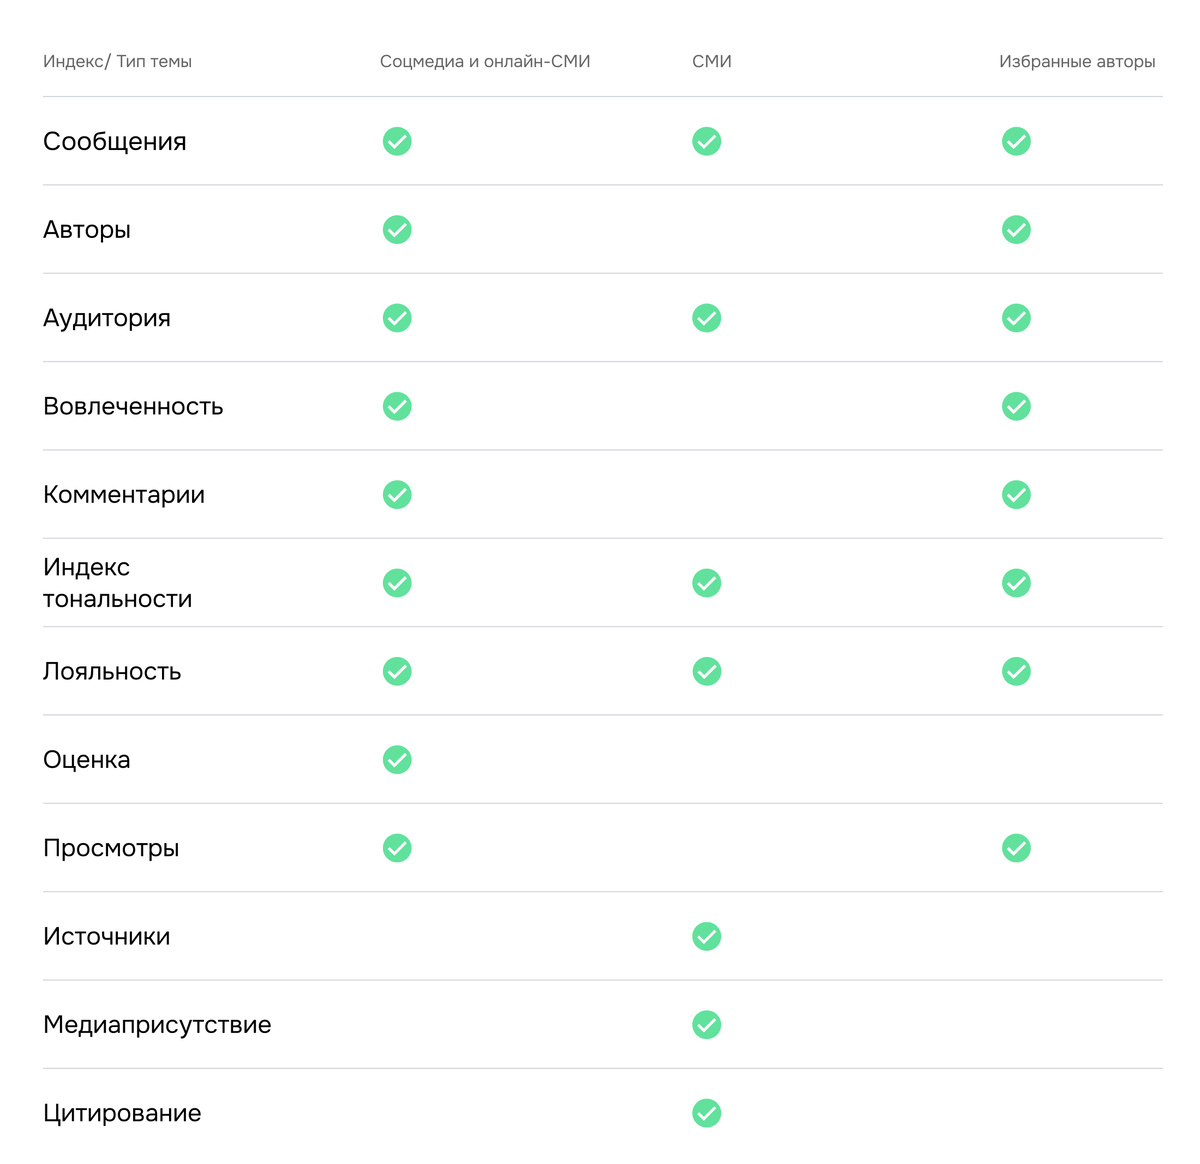Select the Соцмедиа и онлайн-СМИ column header

click(485, 62)
